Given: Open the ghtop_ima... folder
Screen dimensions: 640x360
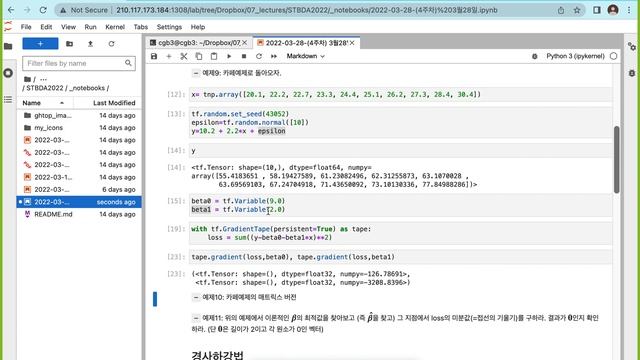Looking at the screenshot, I should coord(79,116).
